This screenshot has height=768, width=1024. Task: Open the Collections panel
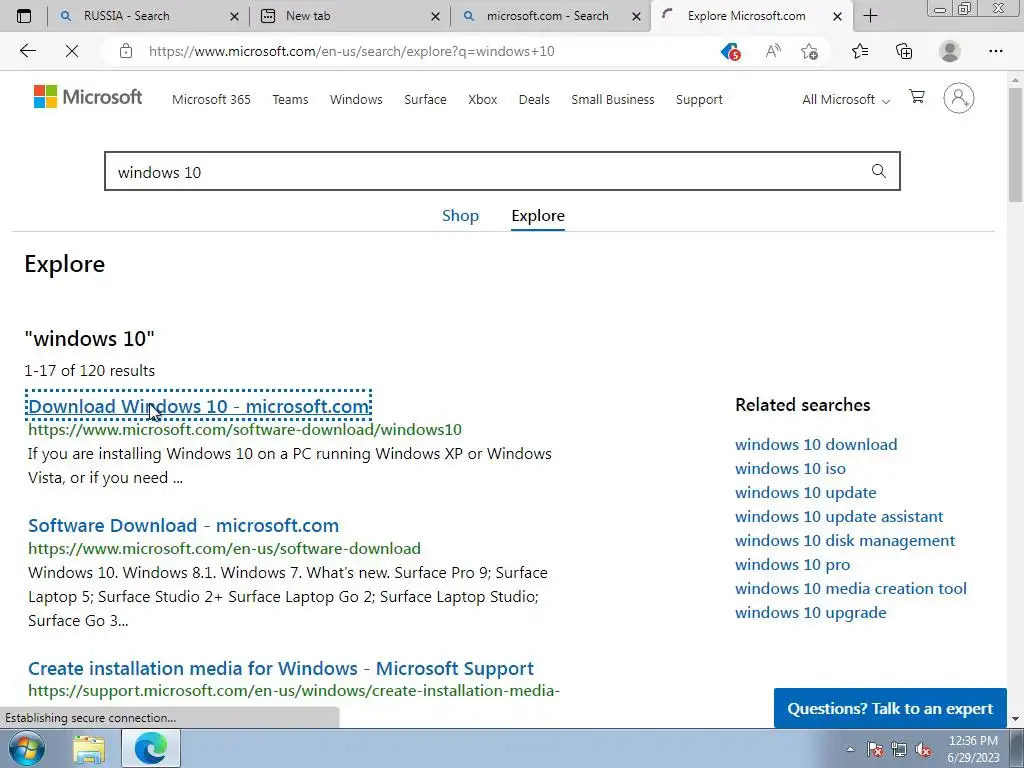point(904,51)
